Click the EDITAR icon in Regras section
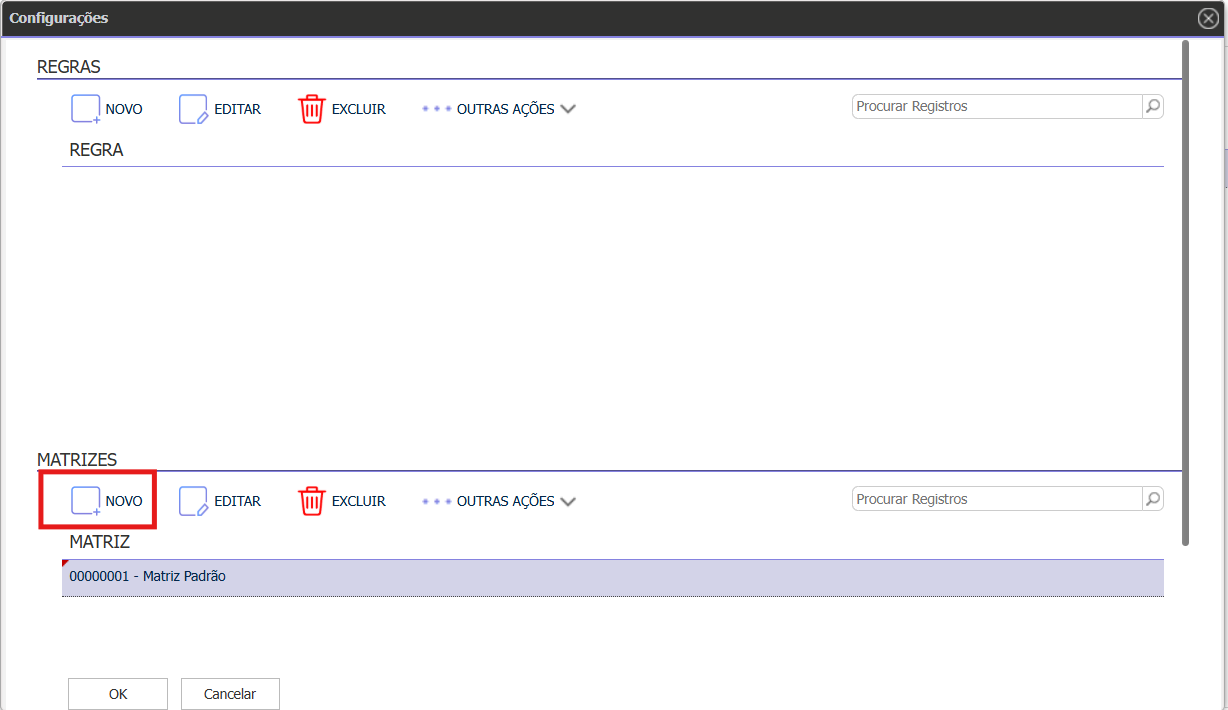 coord(193,109)
